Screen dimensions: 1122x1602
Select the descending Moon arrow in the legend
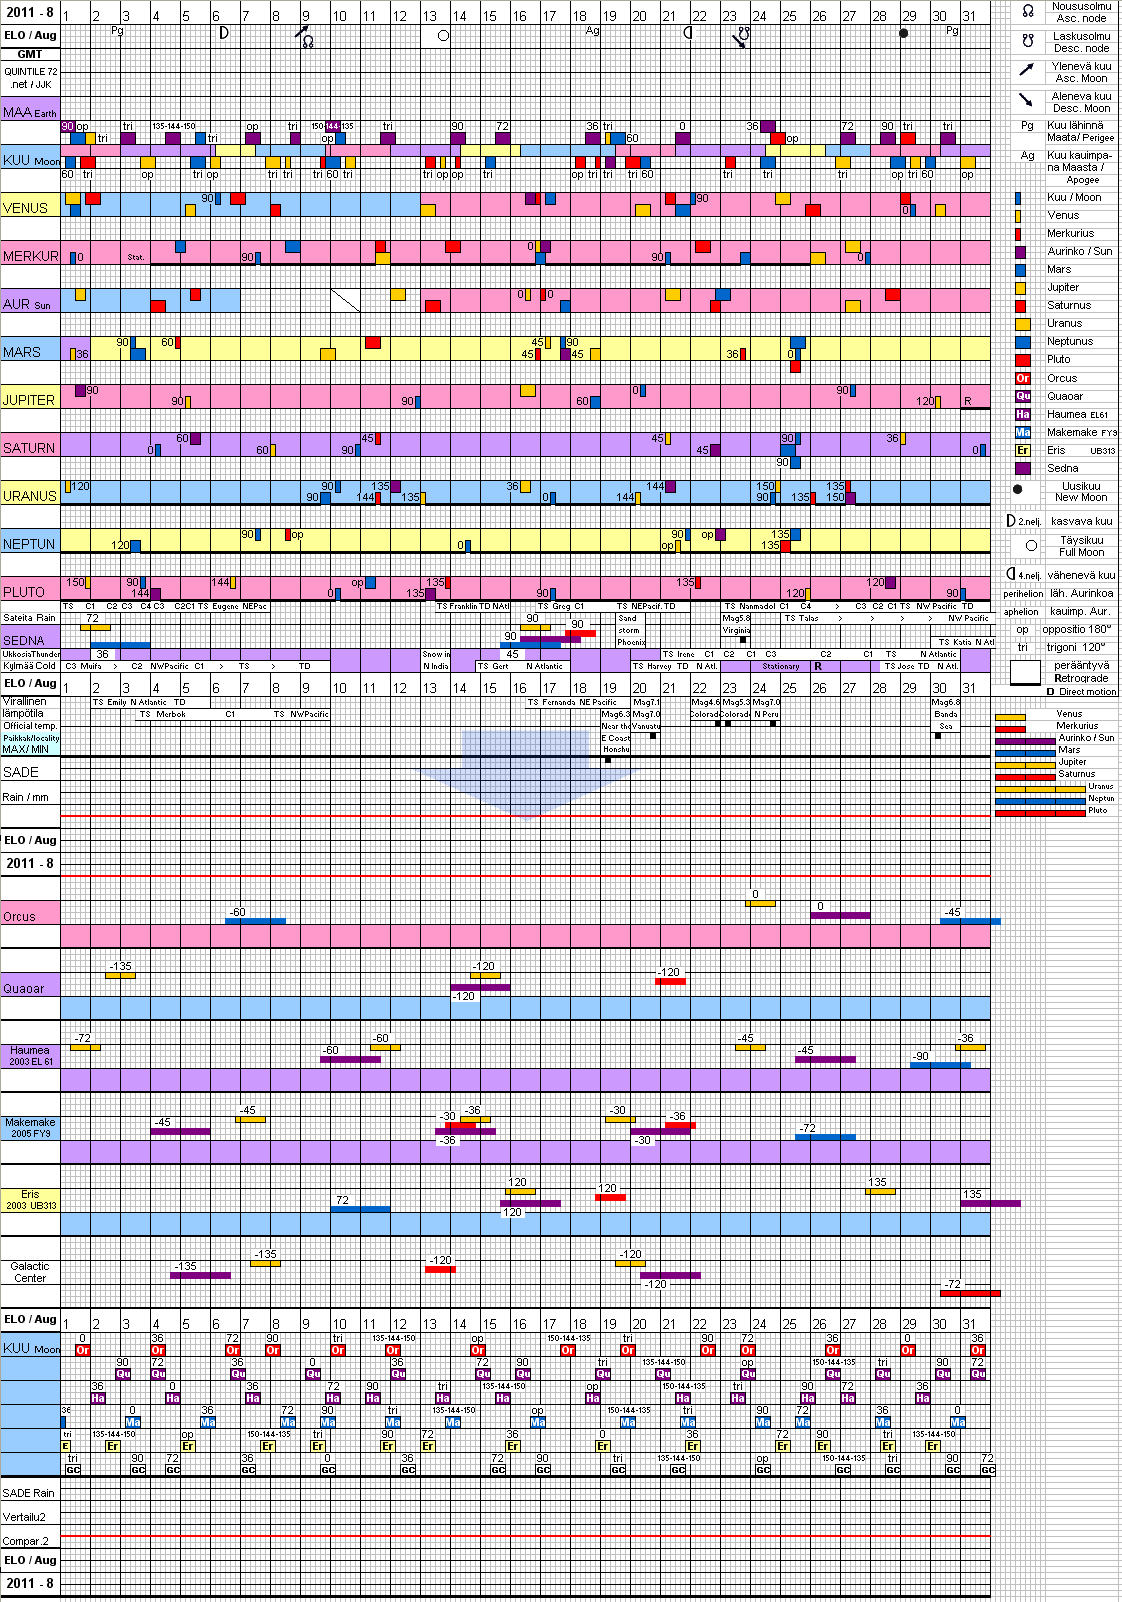pos(1027,100)
